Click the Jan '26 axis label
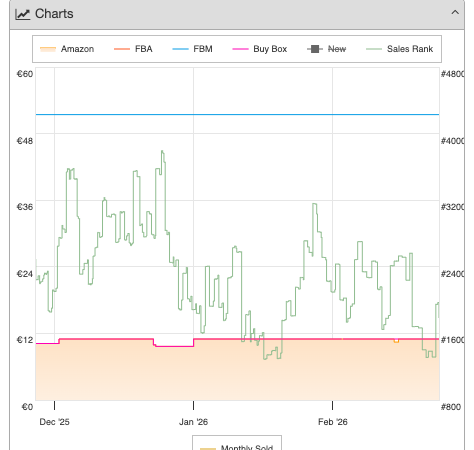This screenshot has width=474, height=450. pos(193,422)
